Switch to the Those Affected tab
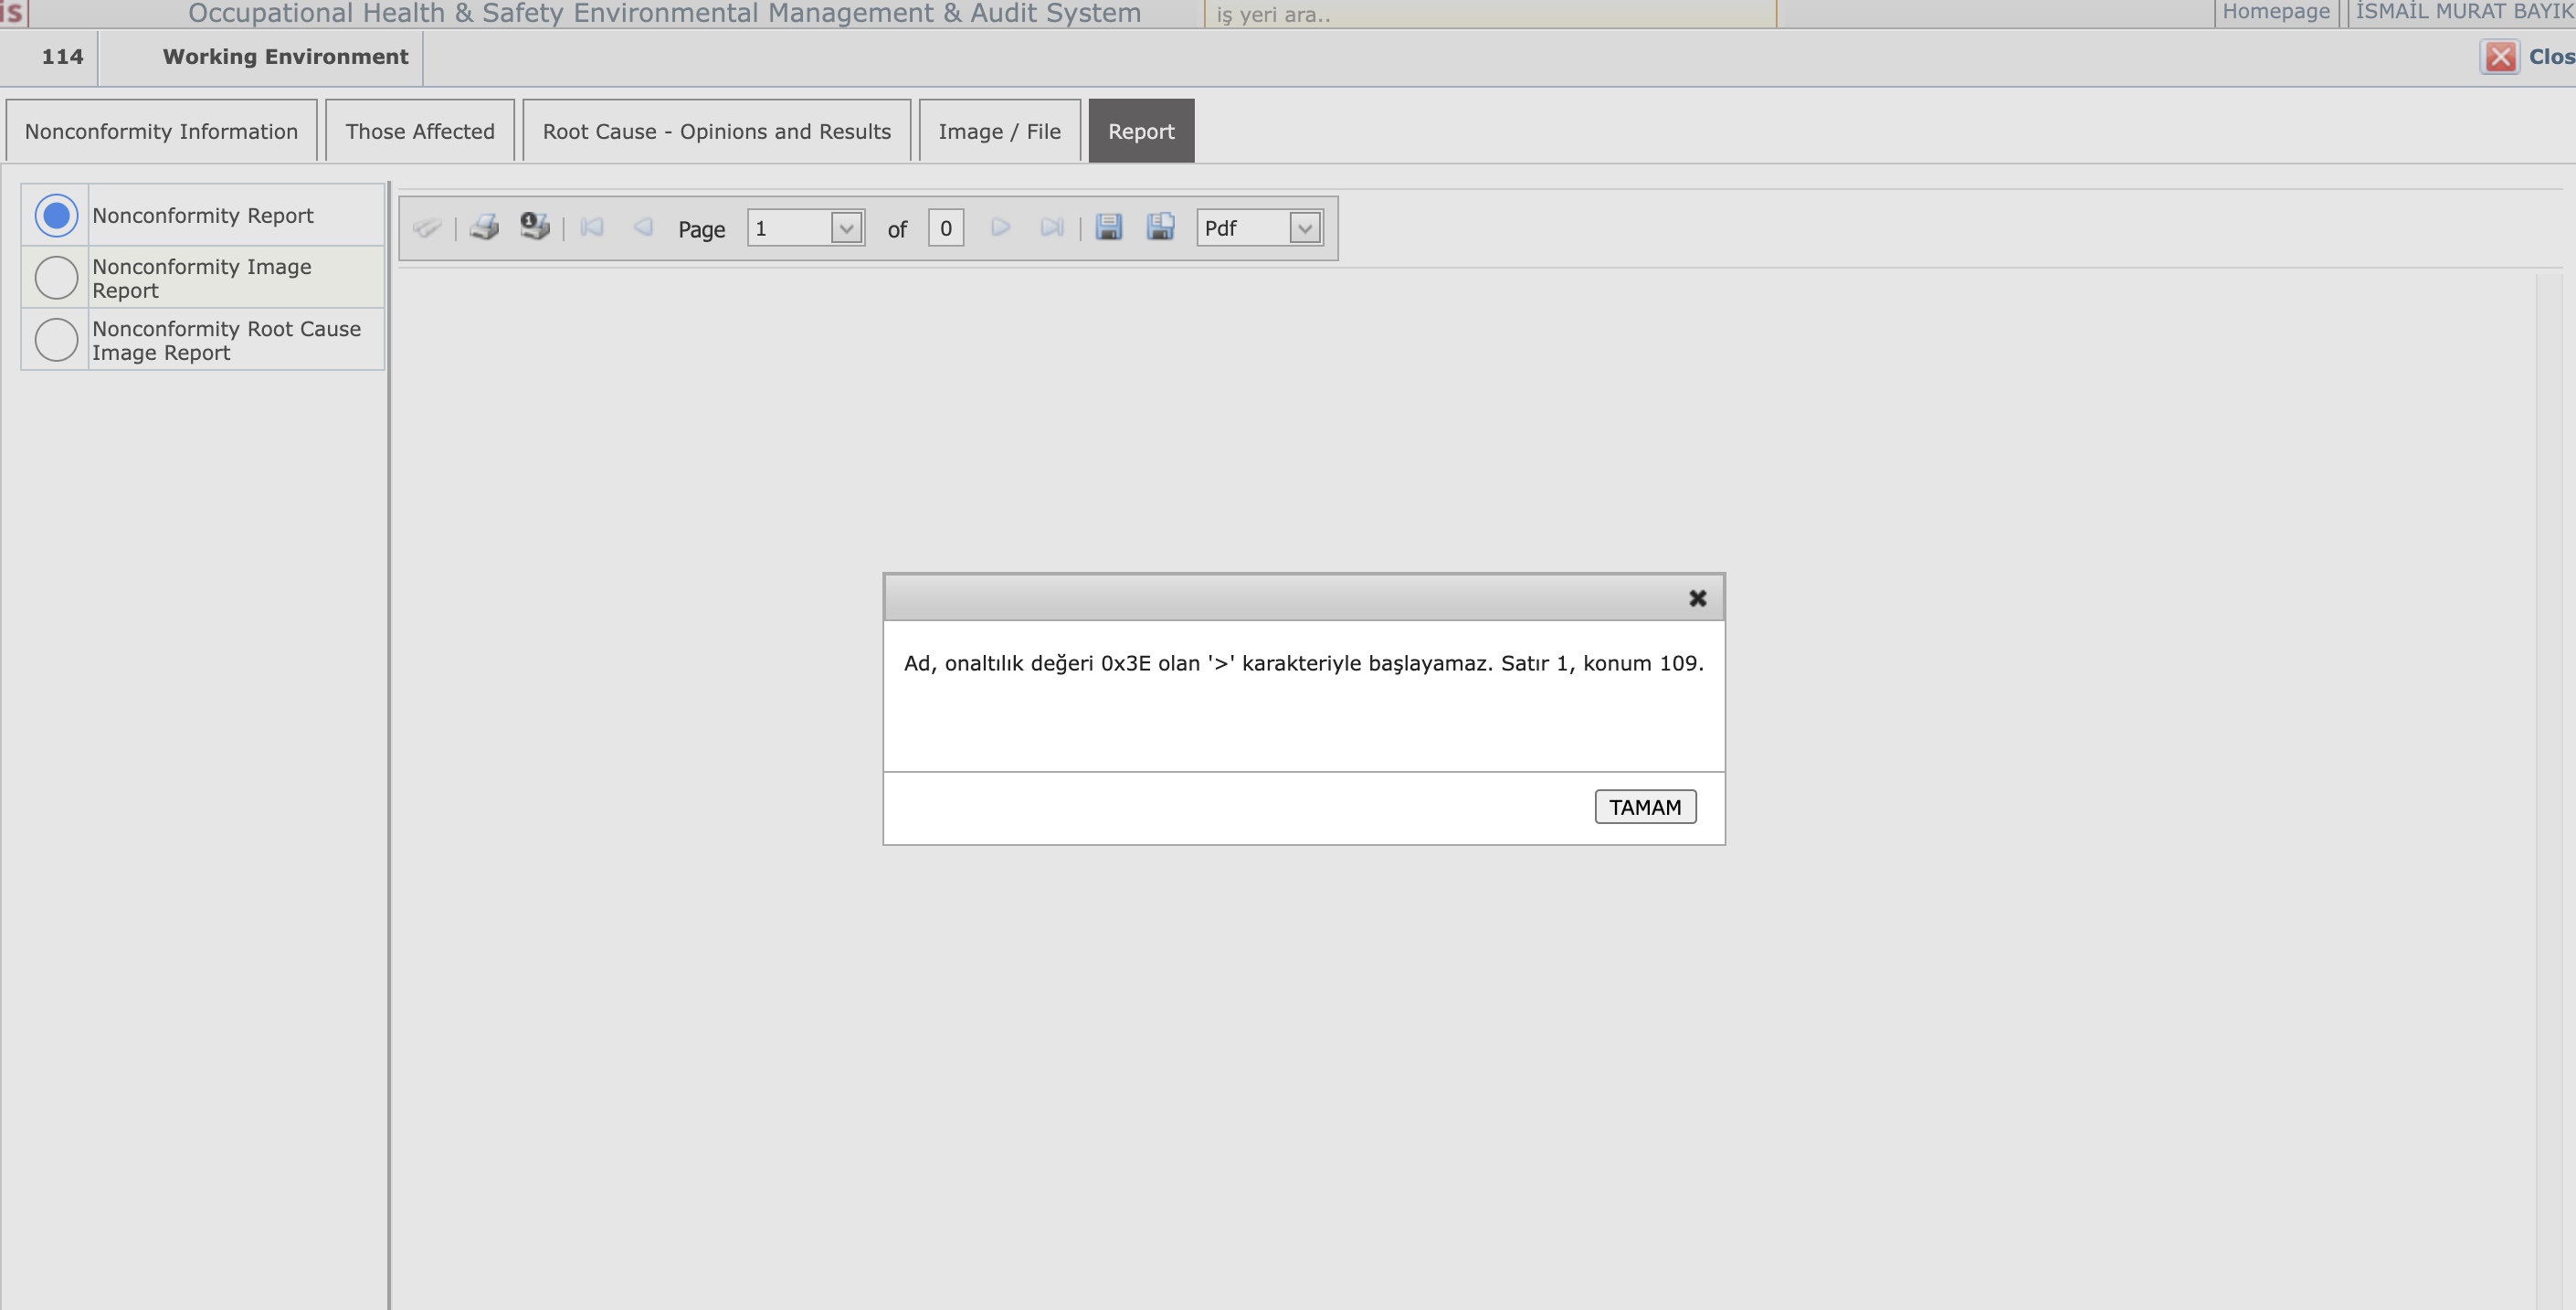This screenshot has width=2576, height=1310. (420, 132)
